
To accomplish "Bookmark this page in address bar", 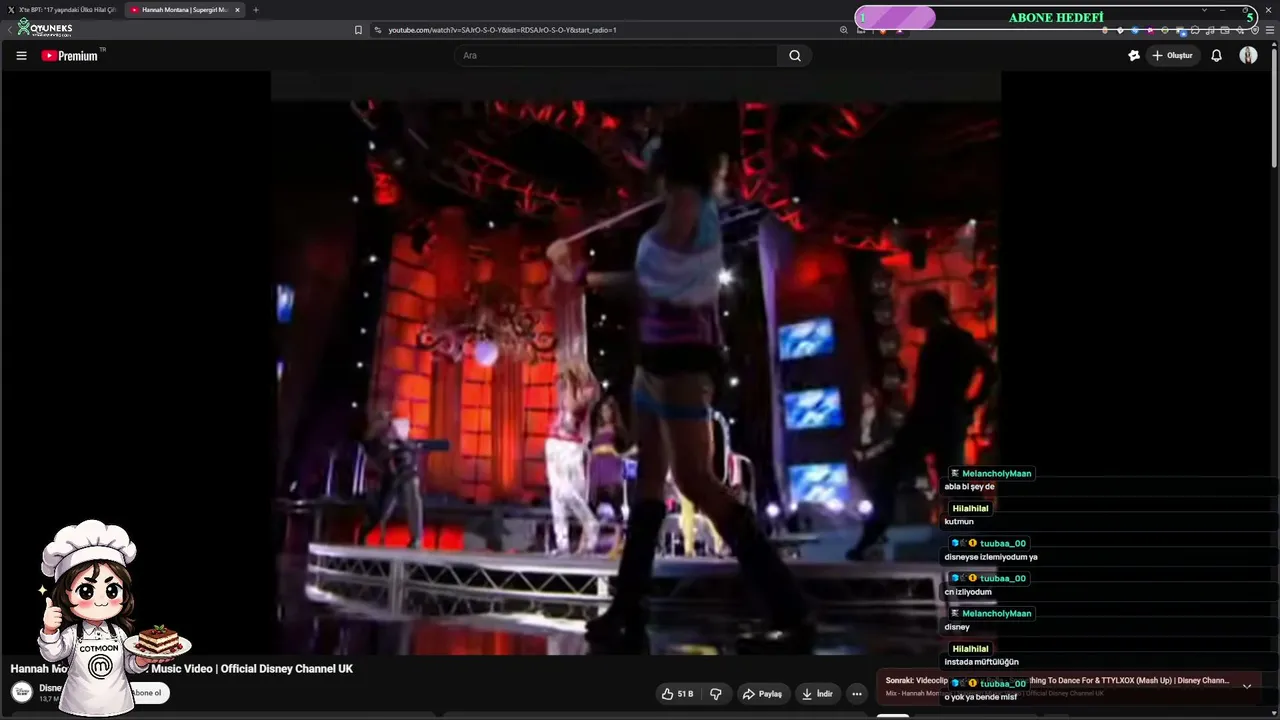I will coord(358,30).
